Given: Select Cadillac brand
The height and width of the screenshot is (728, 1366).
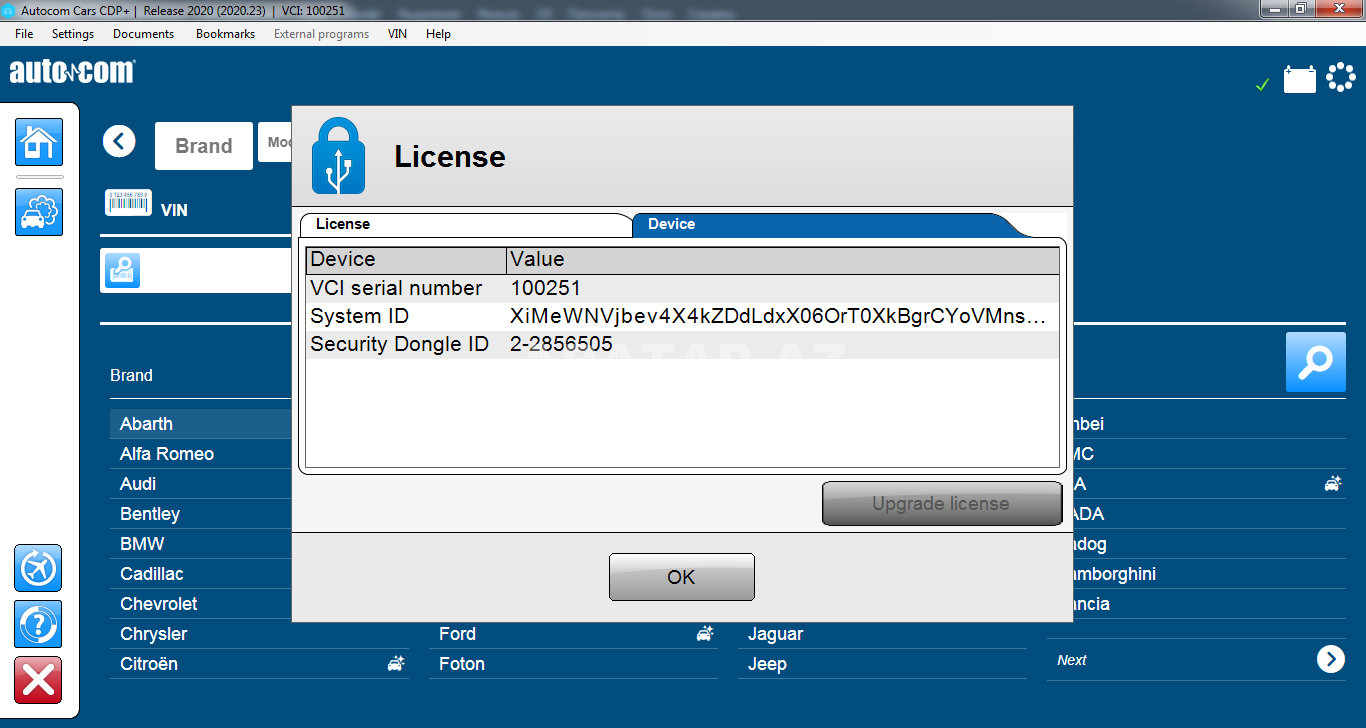Looking at the screenshot, I should point(152,574).
